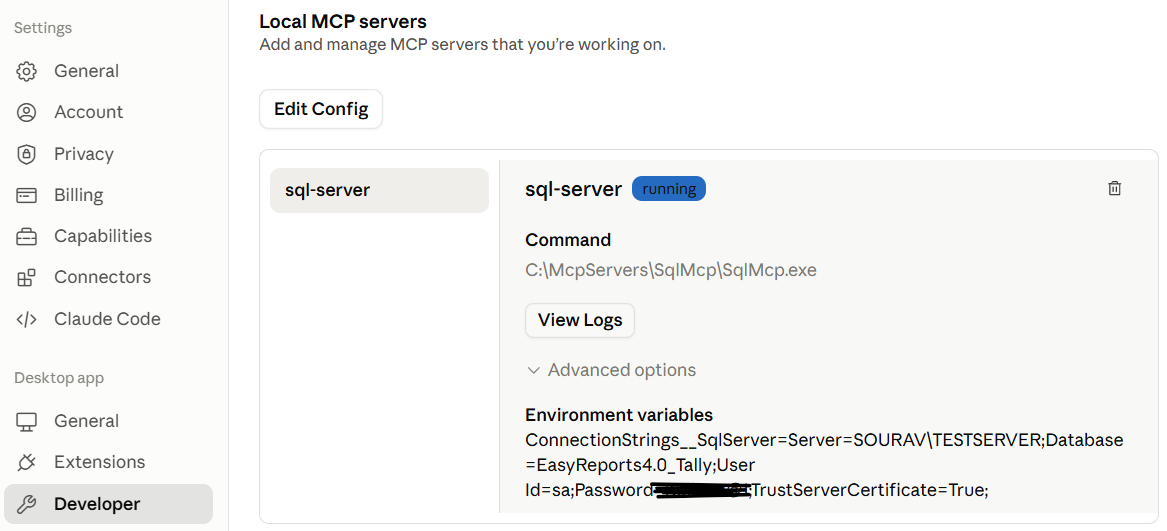Viewport: 1167px width, 531px height.
Task: Click the 'Add and manage MCP servers' description
Action: coord(462,45)
